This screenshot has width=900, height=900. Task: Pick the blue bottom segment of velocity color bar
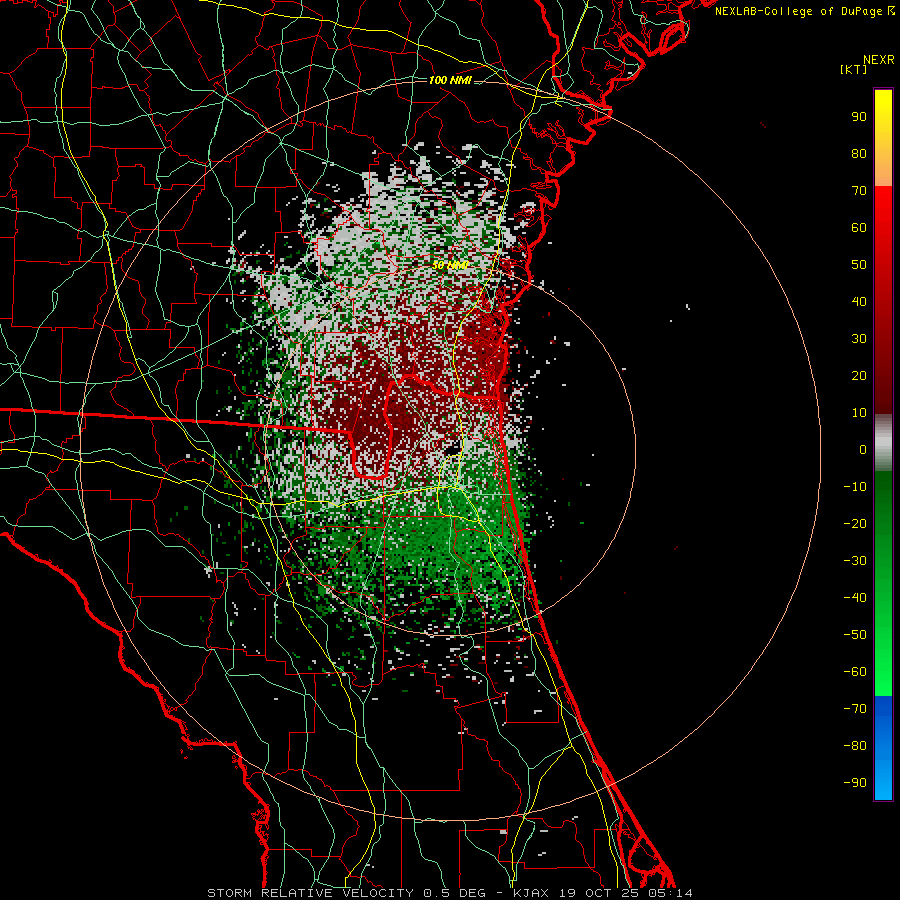883,748
